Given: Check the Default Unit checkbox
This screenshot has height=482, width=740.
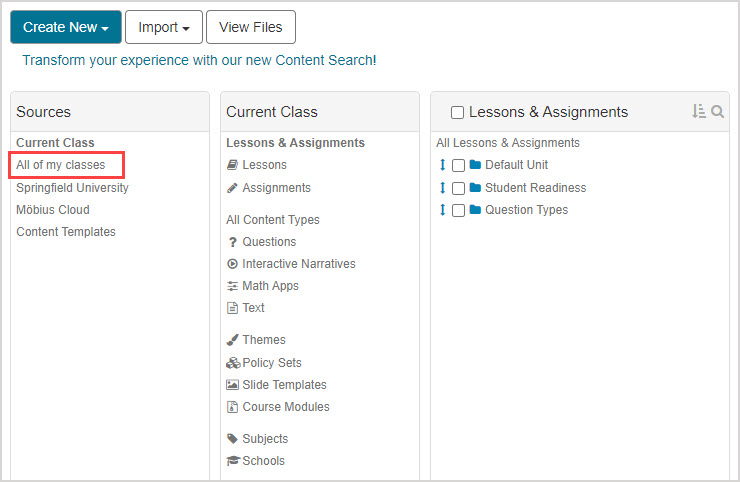Looking at the screenshot, I should click(x=458, y=166).
